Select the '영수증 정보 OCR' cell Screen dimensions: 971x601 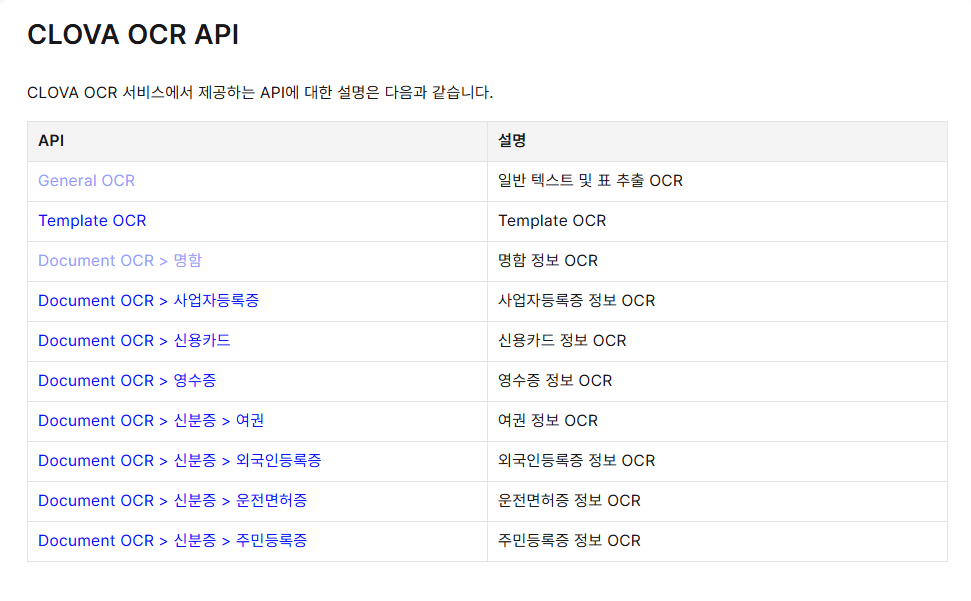coord(717,381)
